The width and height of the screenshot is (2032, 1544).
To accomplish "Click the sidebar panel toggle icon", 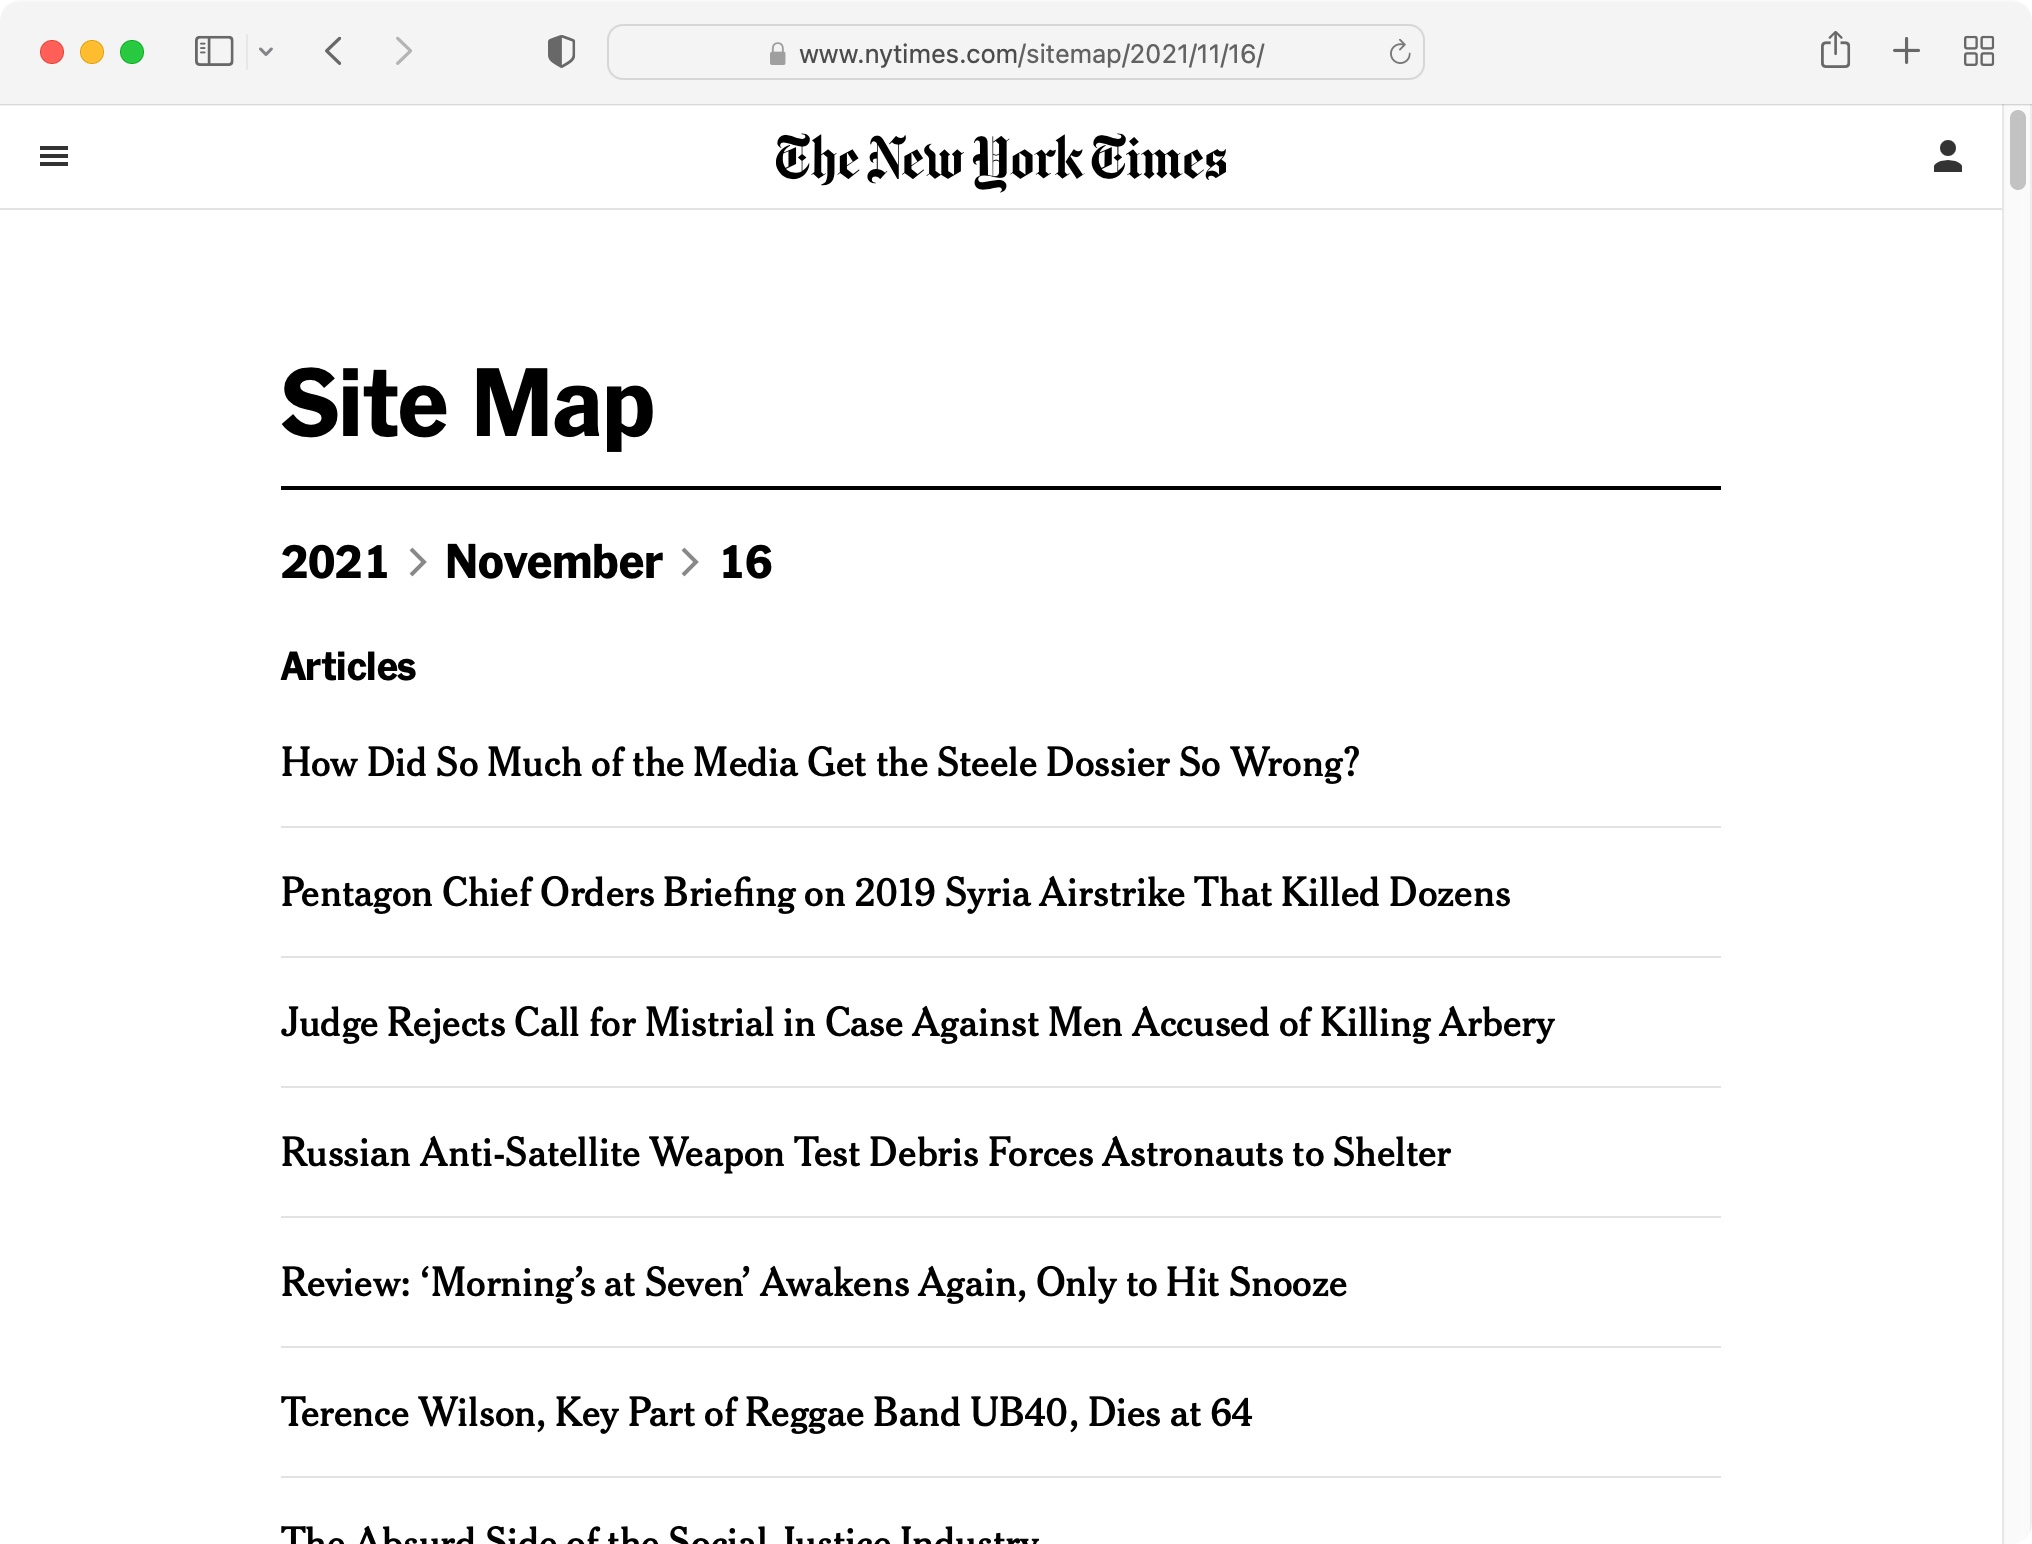I will [x=212, y=50].
